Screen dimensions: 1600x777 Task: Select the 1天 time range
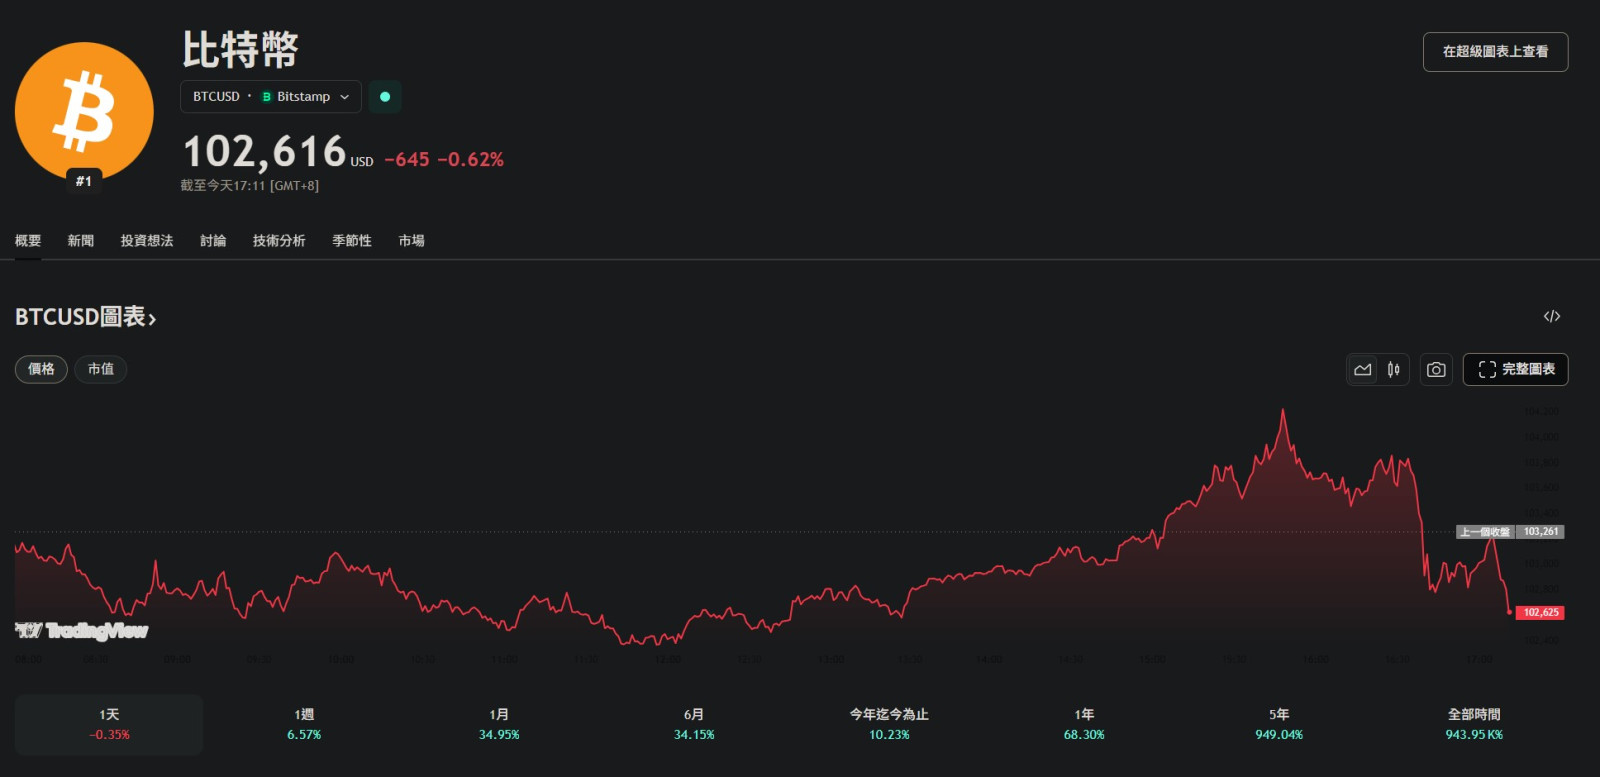[x=109, y=724]
